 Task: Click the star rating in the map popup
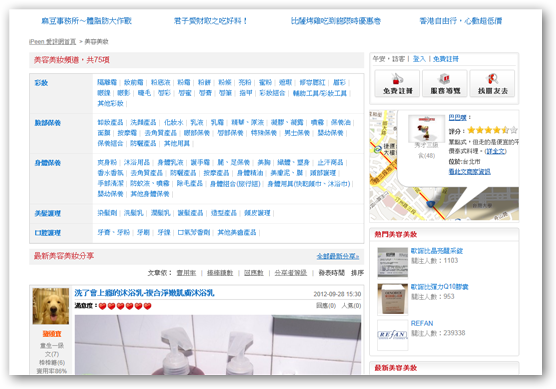492,130
